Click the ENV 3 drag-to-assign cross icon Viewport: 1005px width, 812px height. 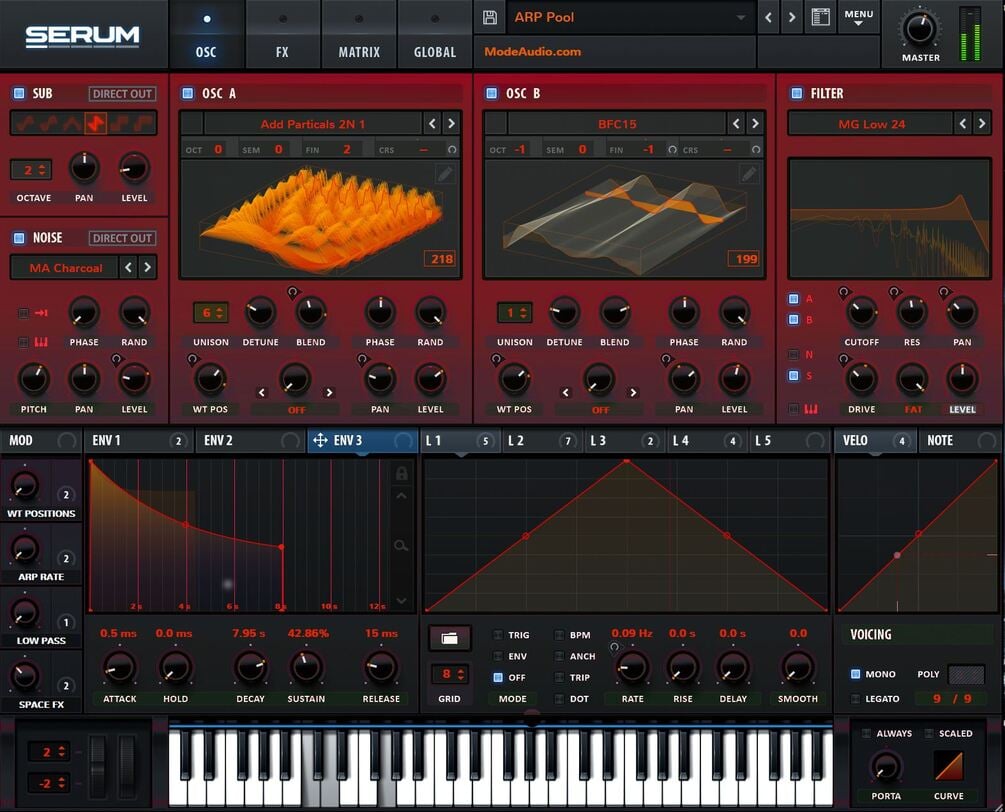[320, 440]
